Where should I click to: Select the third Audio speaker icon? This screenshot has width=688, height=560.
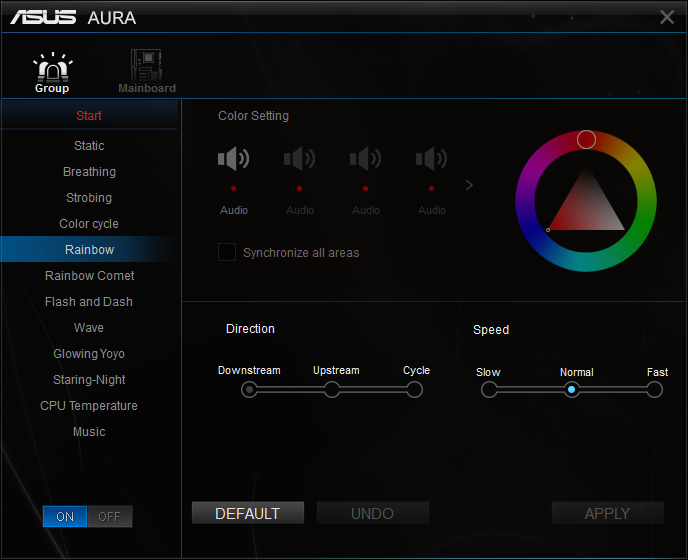366,158
